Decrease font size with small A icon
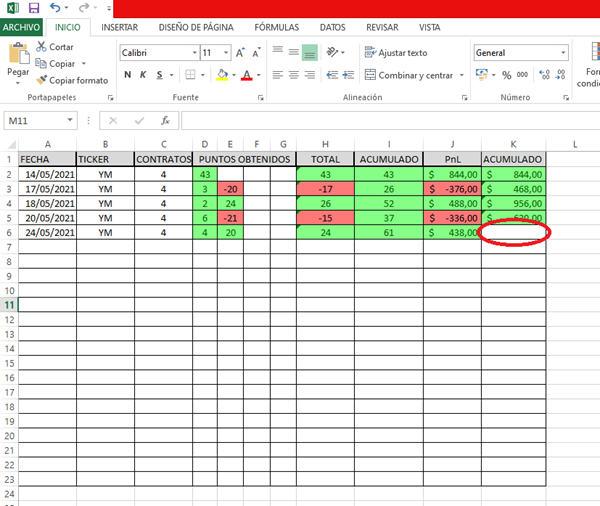The height and width of the screenshot is (506, 600). [x=256, y=52]
